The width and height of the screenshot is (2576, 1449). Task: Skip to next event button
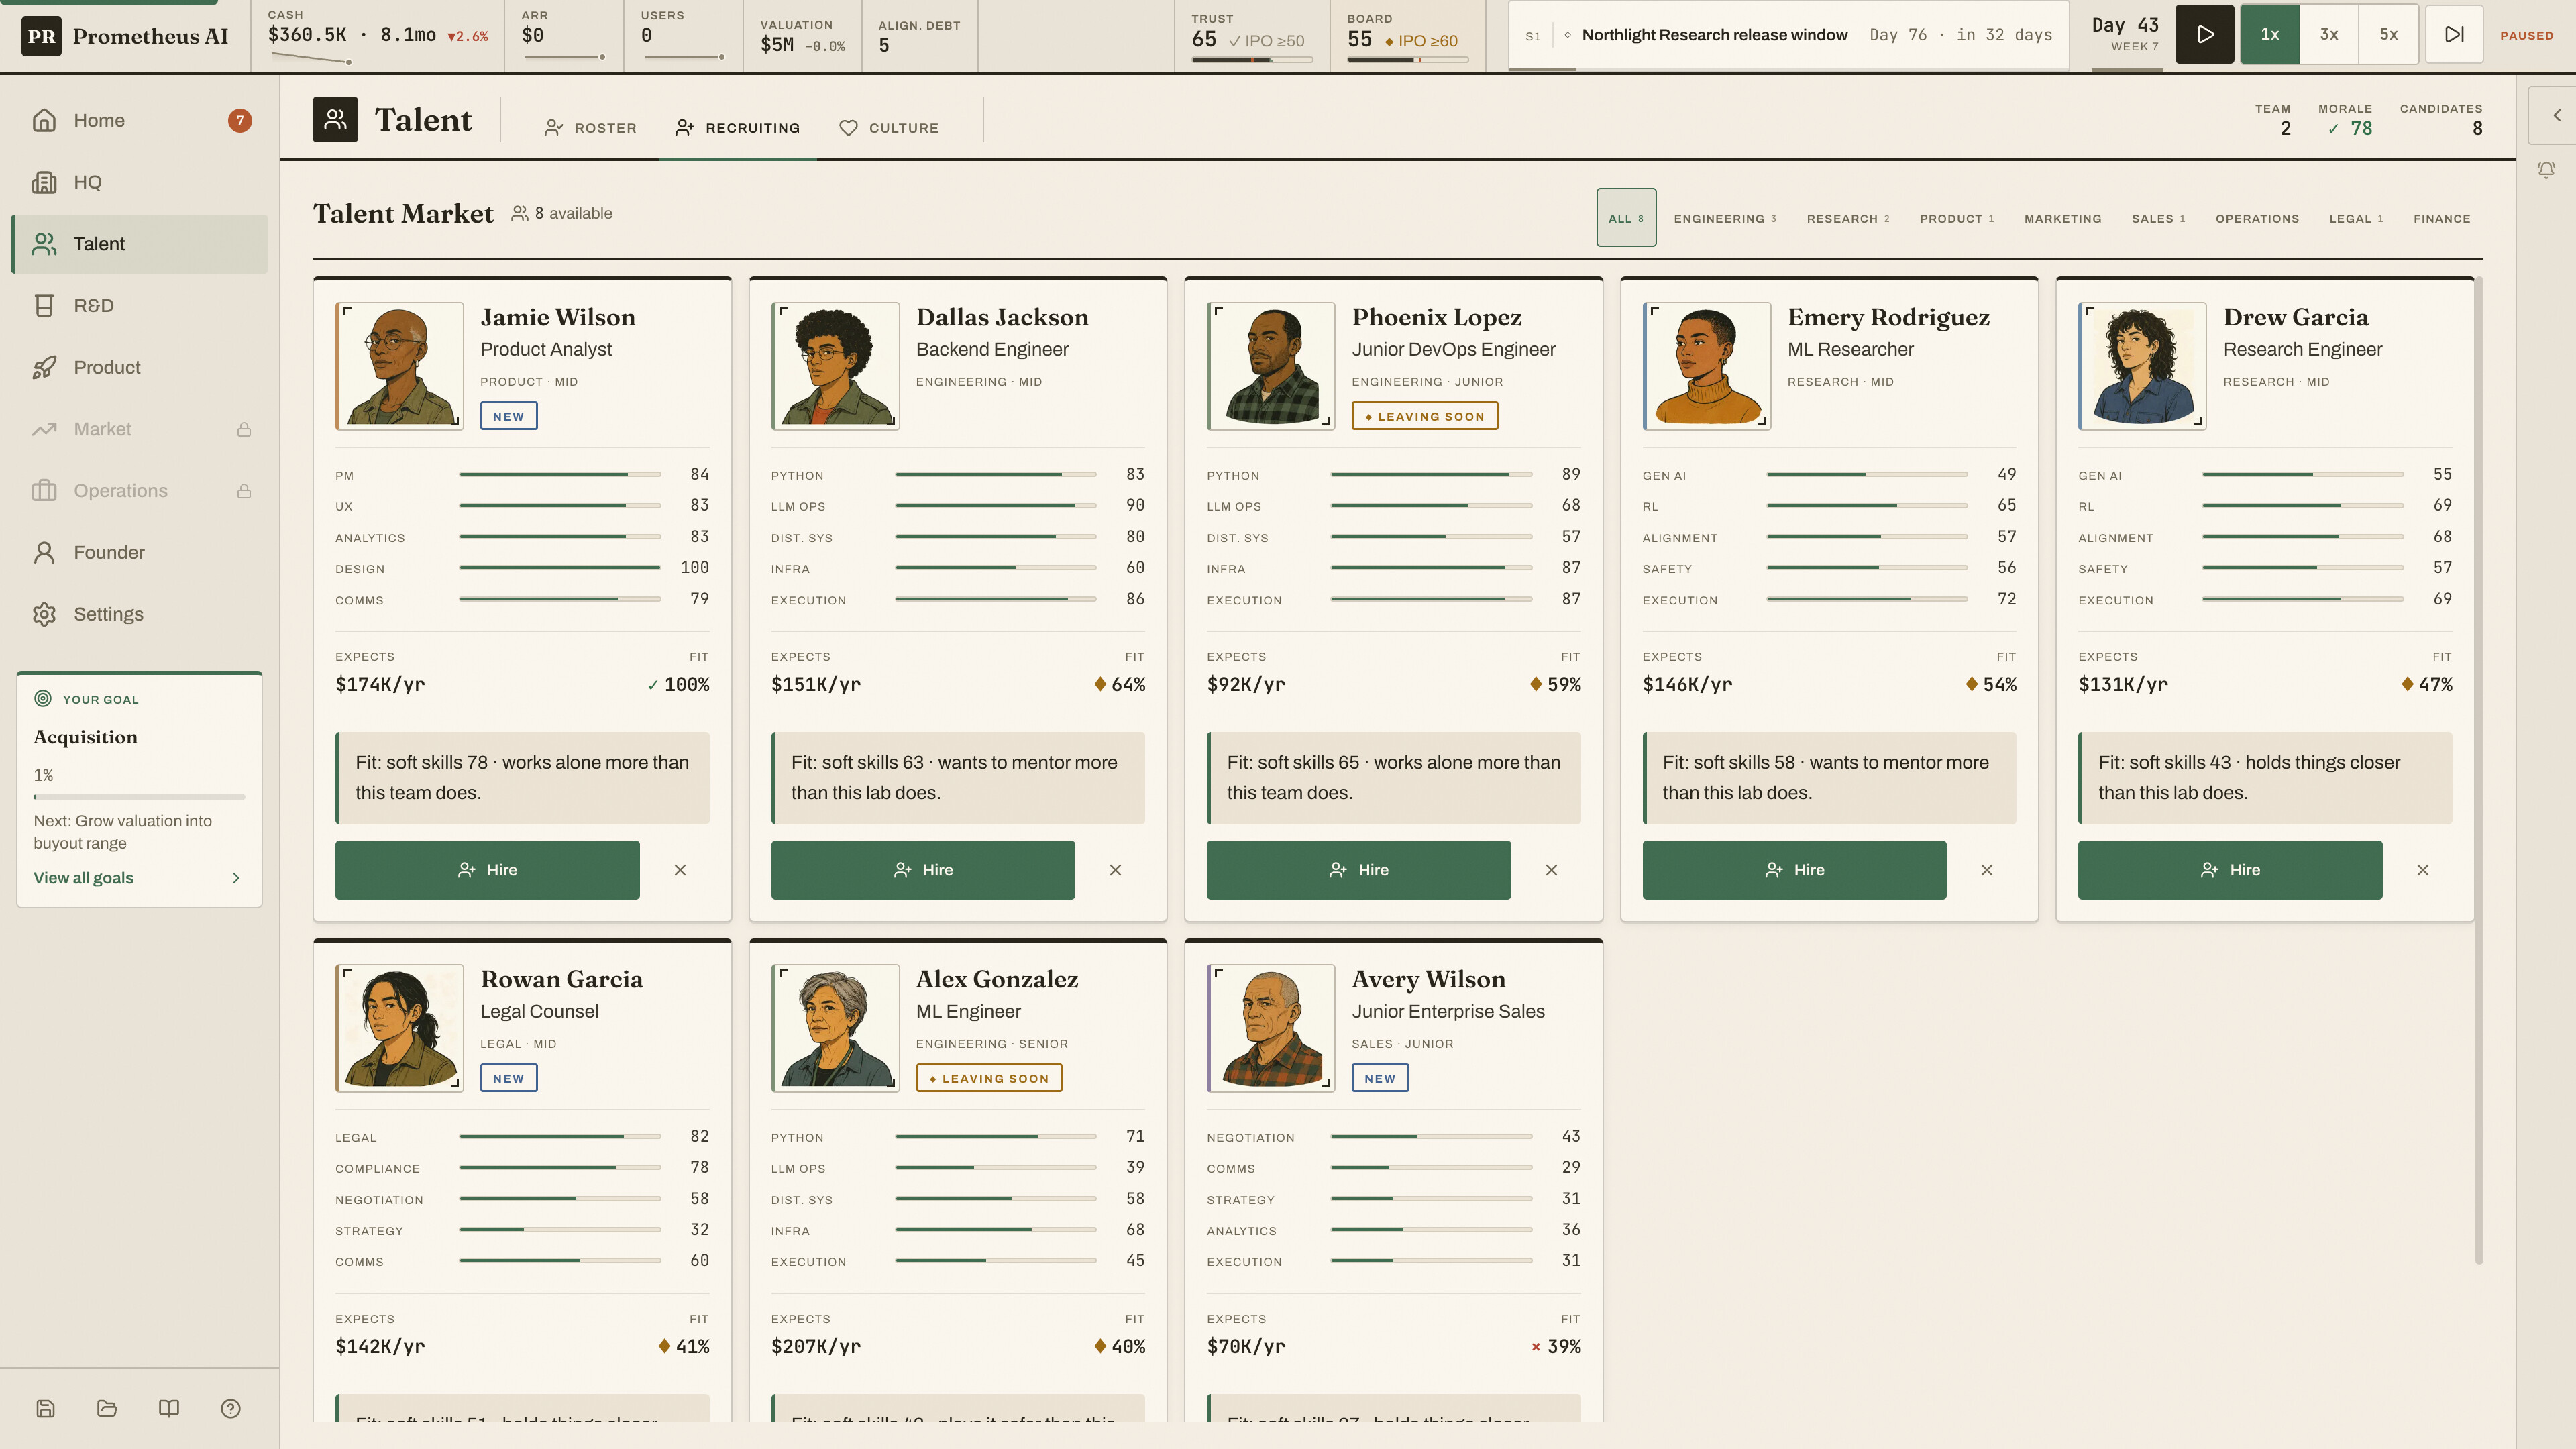2454,34
